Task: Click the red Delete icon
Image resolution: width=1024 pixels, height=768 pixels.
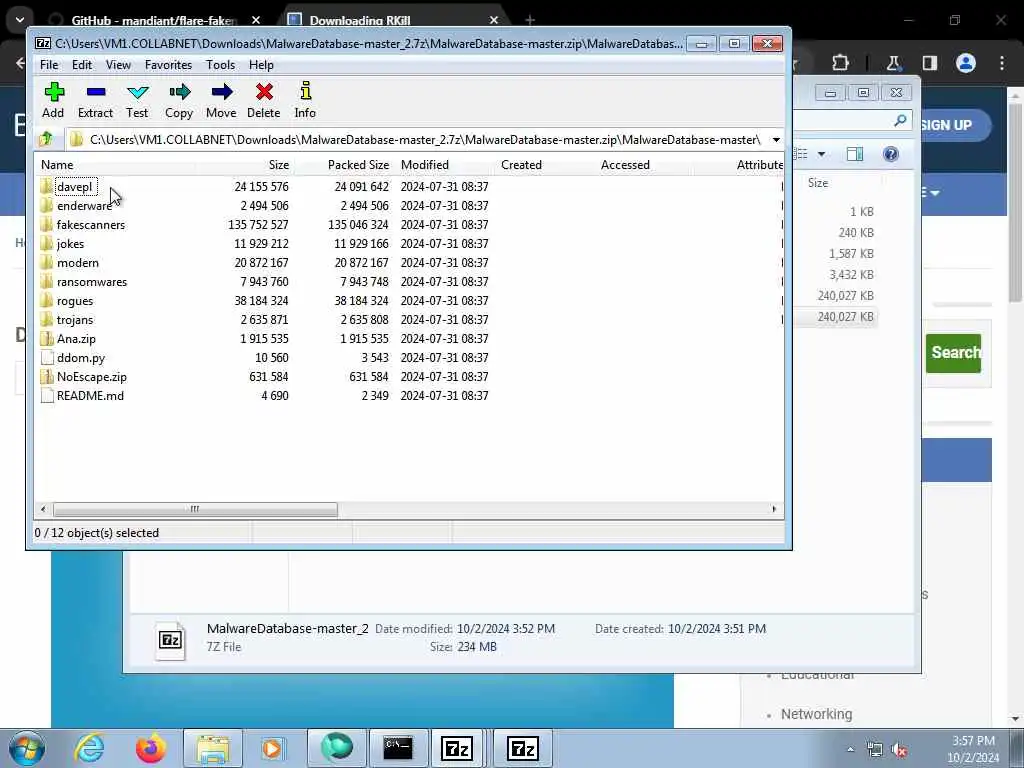Action: [264, 92]
